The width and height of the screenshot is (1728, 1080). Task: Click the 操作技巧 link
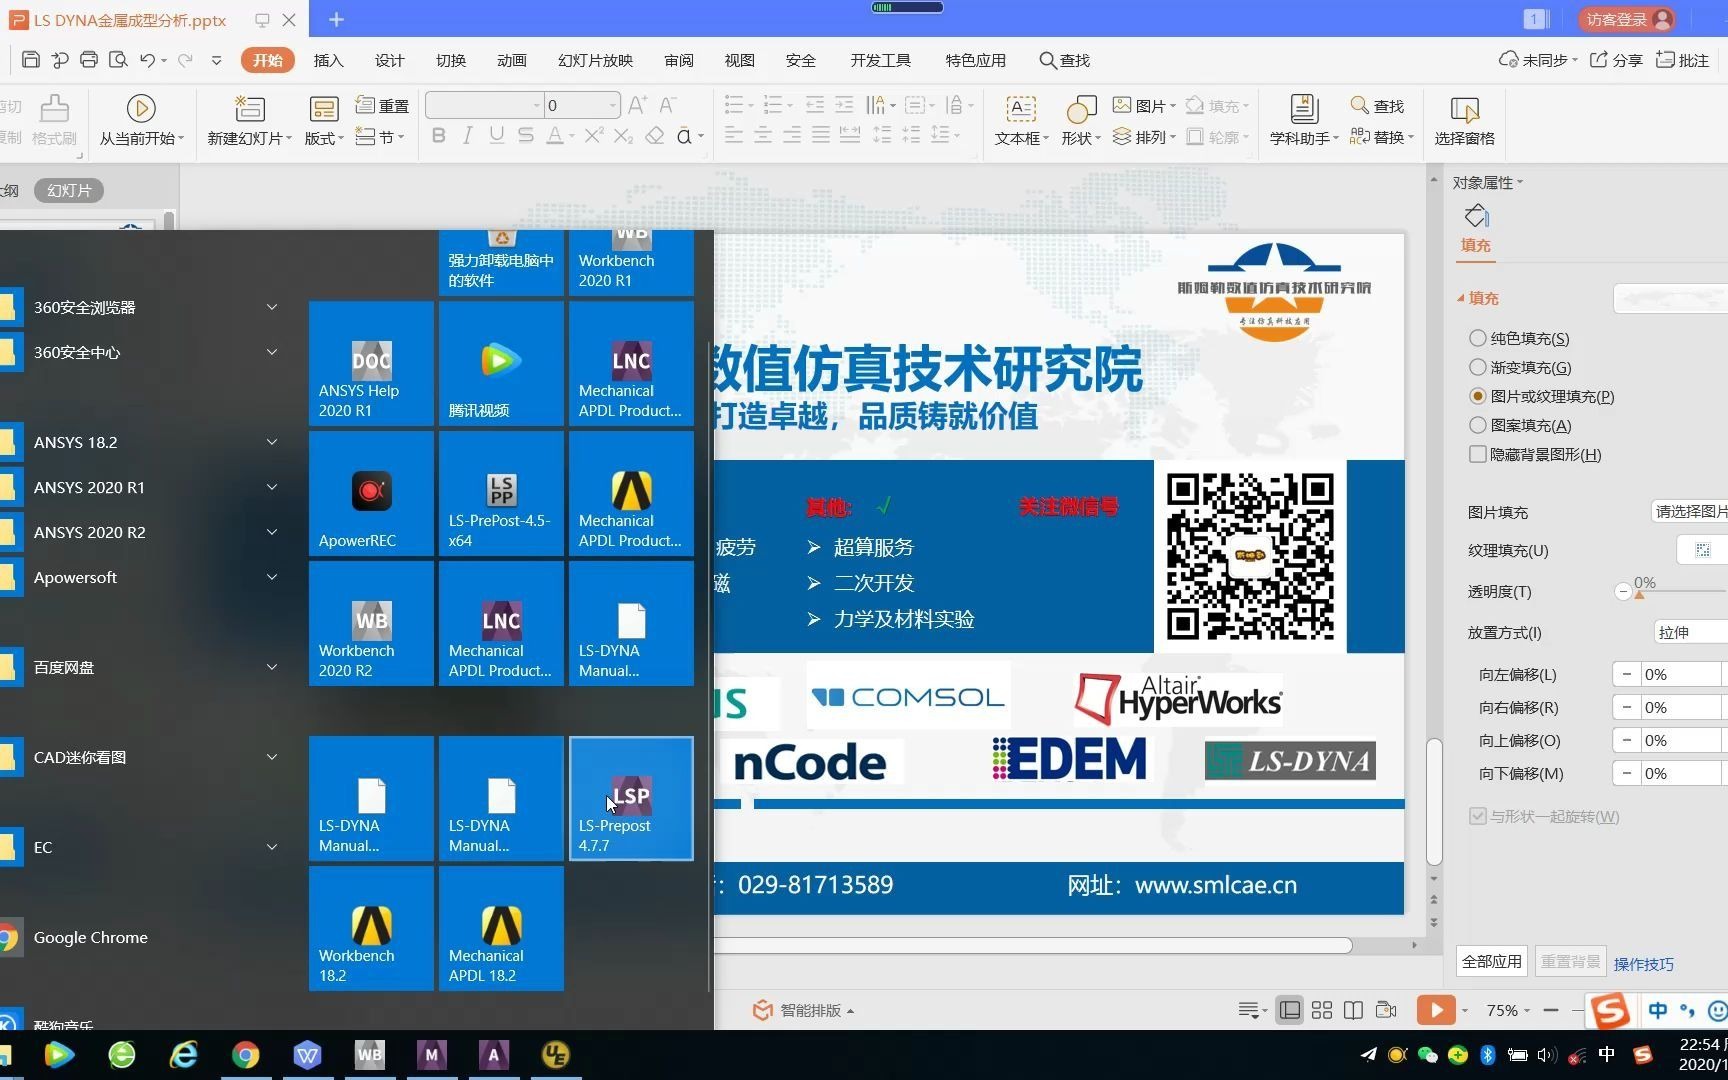1643,964
